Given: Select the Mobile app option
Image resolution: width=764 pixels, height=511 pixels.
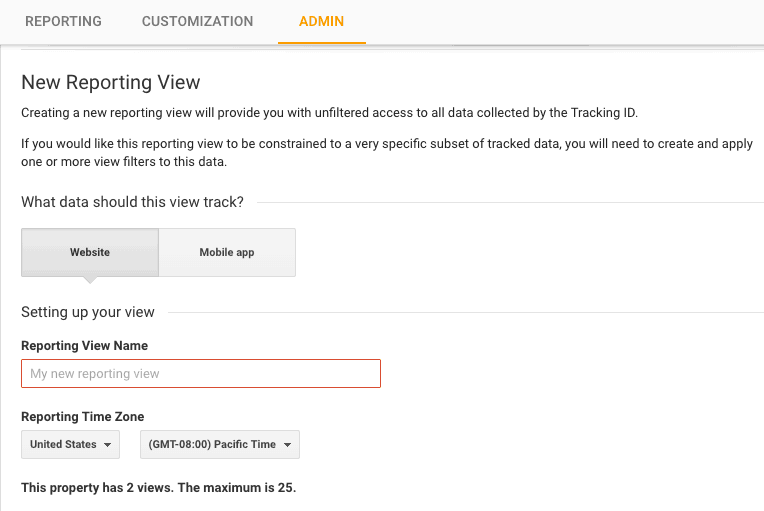Looking at the screenshot, I should tap(227, 252).
